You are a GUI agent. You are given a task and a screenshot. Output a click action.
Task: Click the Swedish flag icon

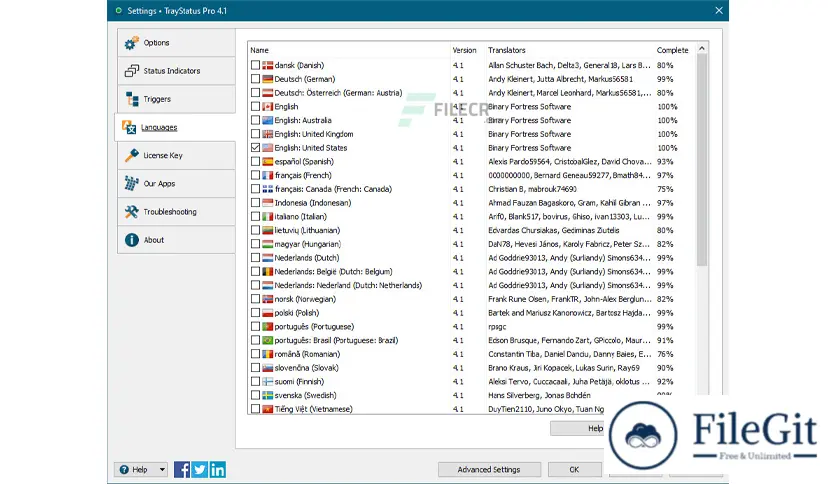coord(268,396)
